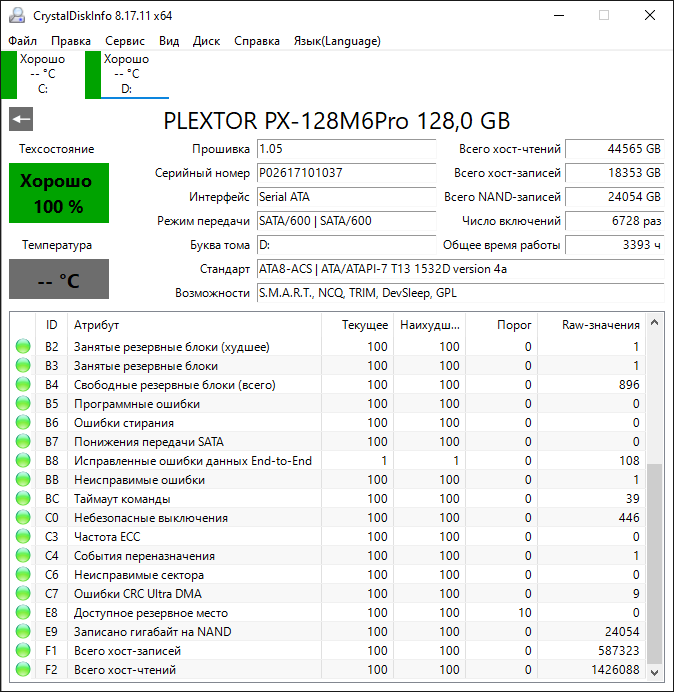Screen dimensions: 674x692
Task: Click total host writes value 18353 GB
Action: [x=614, y=173]
